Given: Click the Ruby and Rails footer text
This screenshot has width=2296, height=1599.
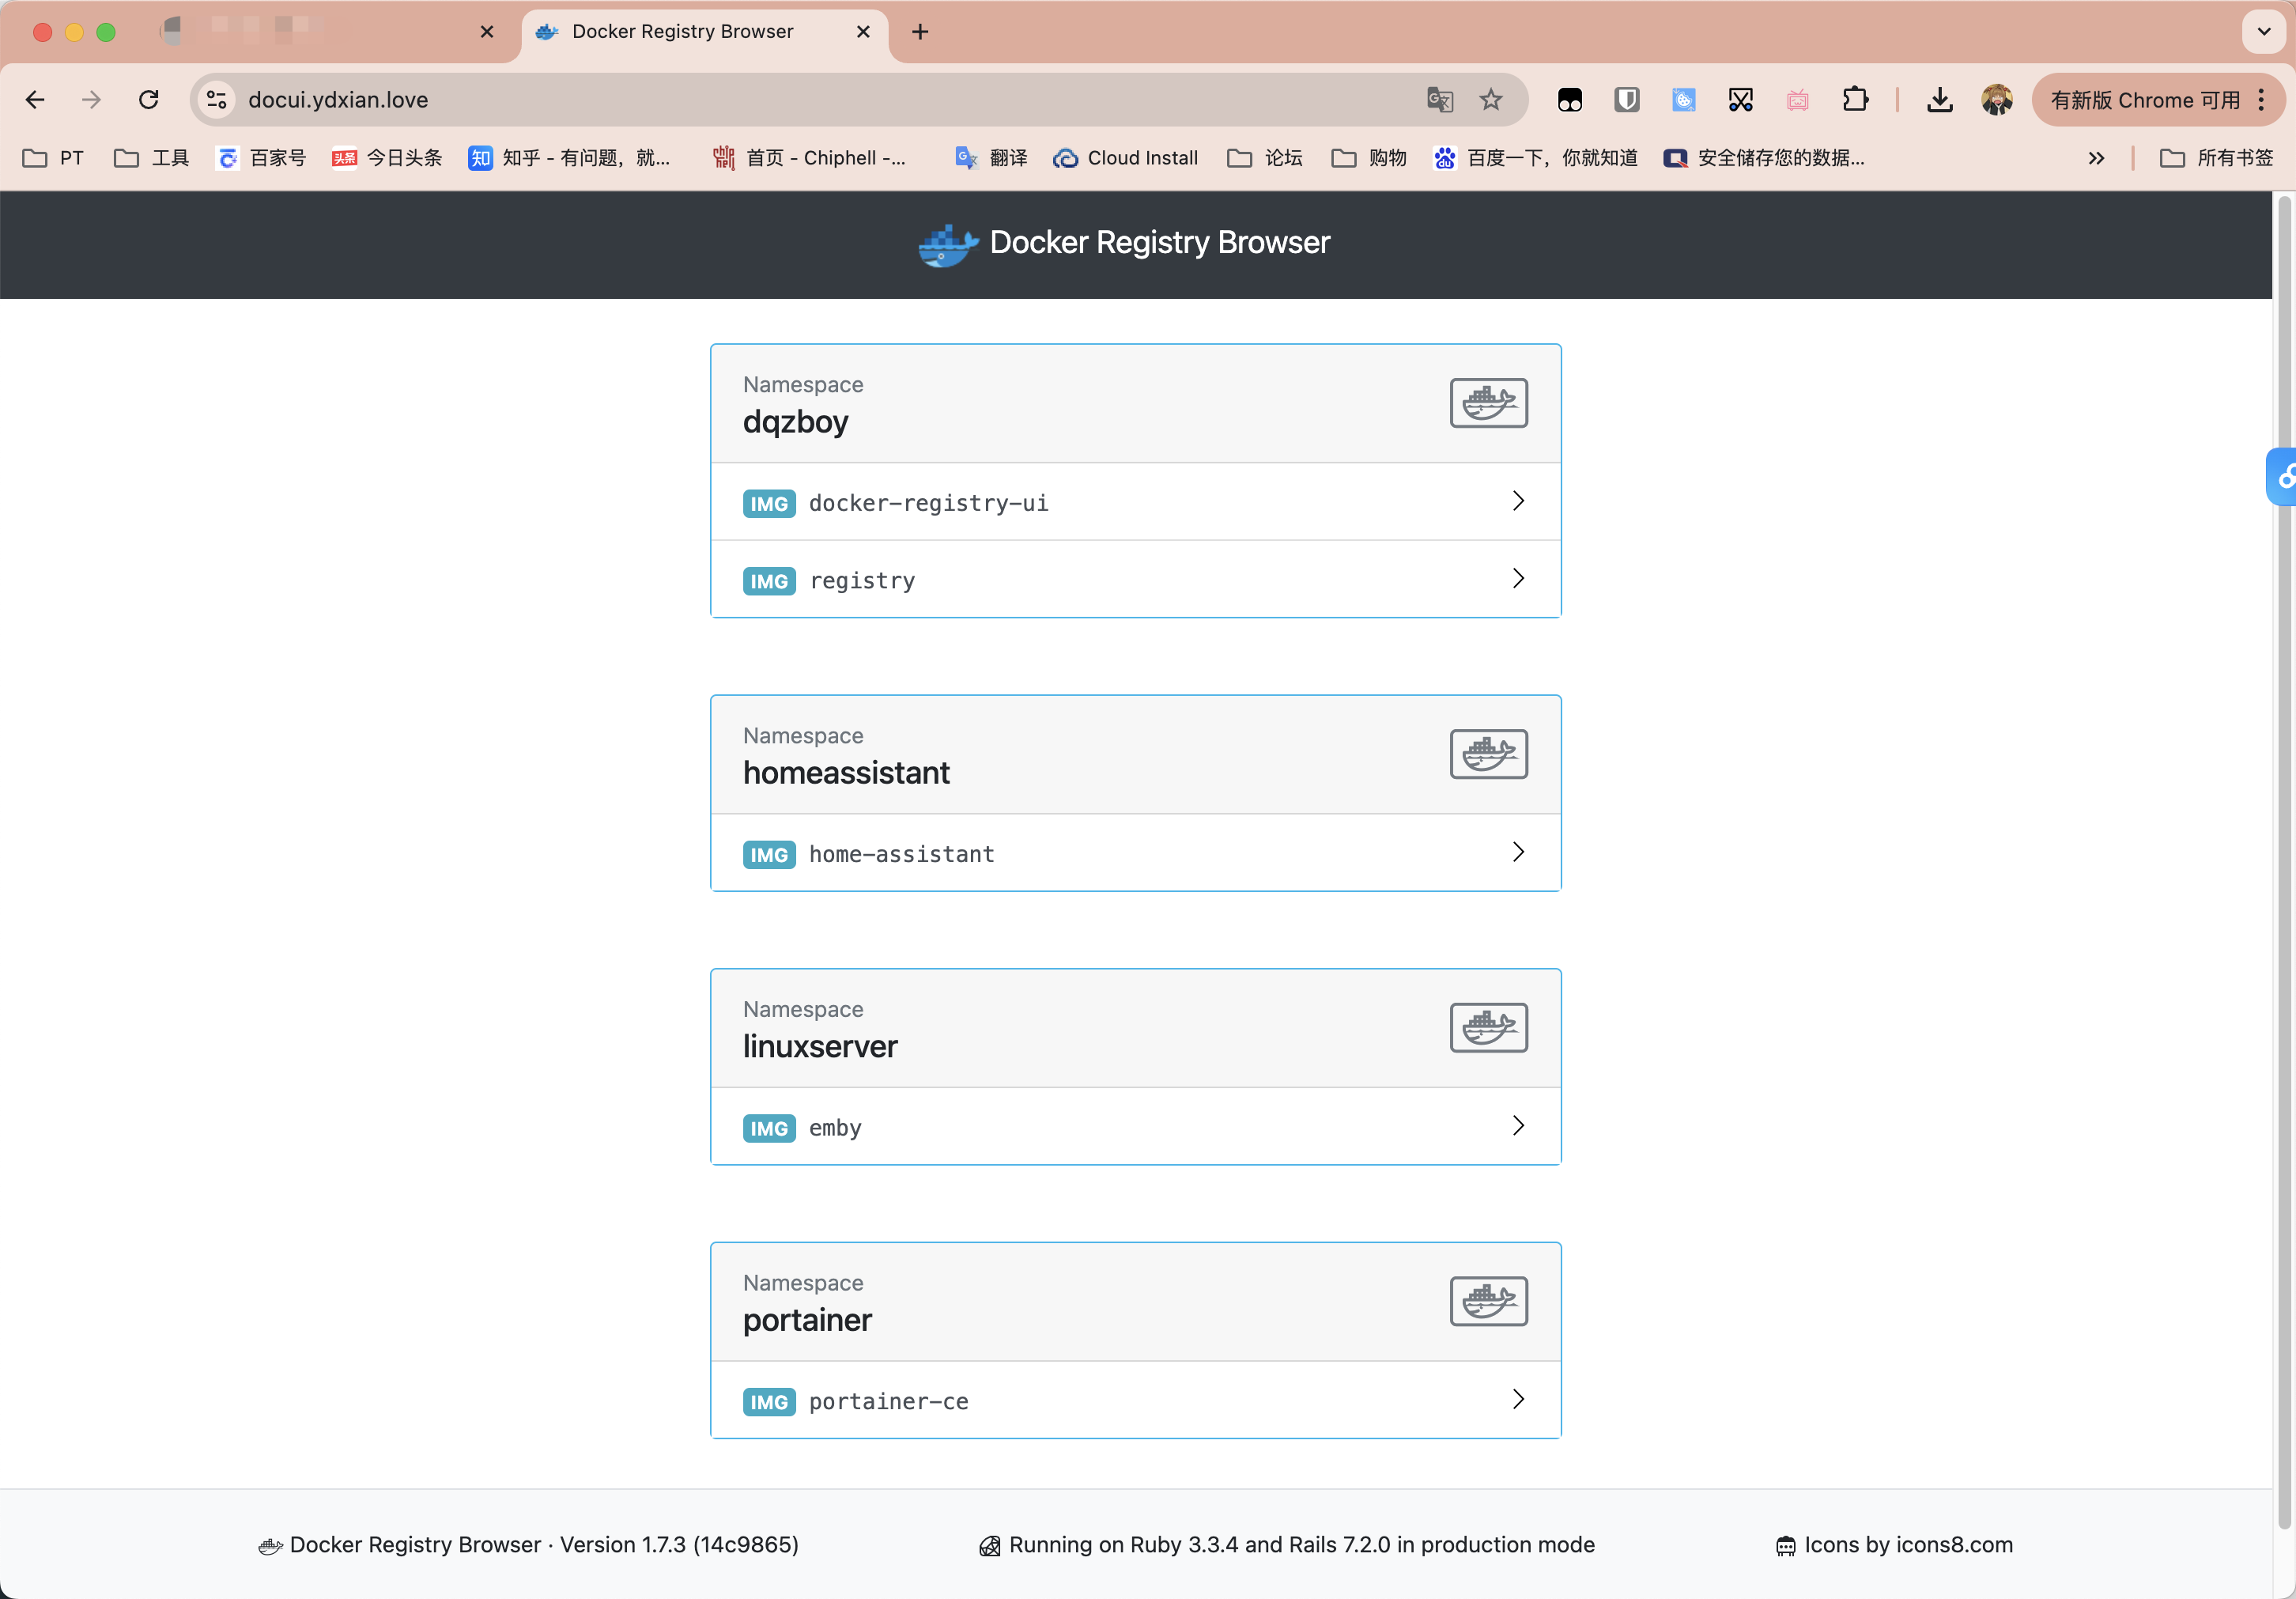Looking at the screenshot, I should pos(1301,1545).
